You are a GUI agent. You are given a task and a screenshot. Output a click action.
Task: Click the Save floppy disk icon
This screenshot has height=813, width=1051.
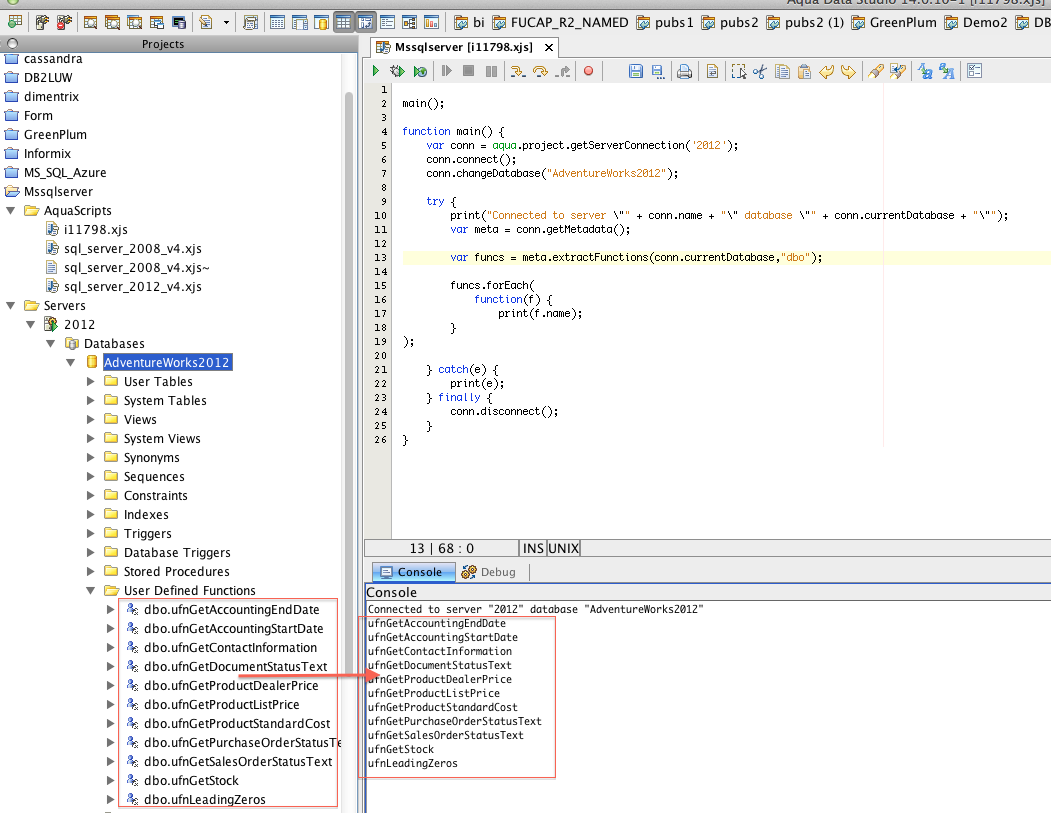click(x=635, y=71)
